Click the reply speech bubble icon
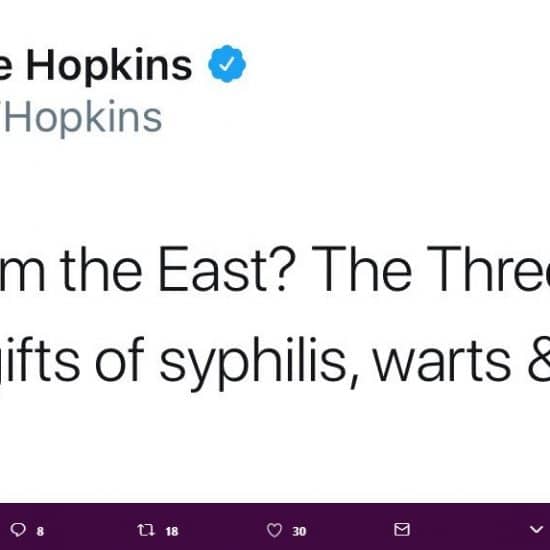The image size is (550, 550). point(18,530)
